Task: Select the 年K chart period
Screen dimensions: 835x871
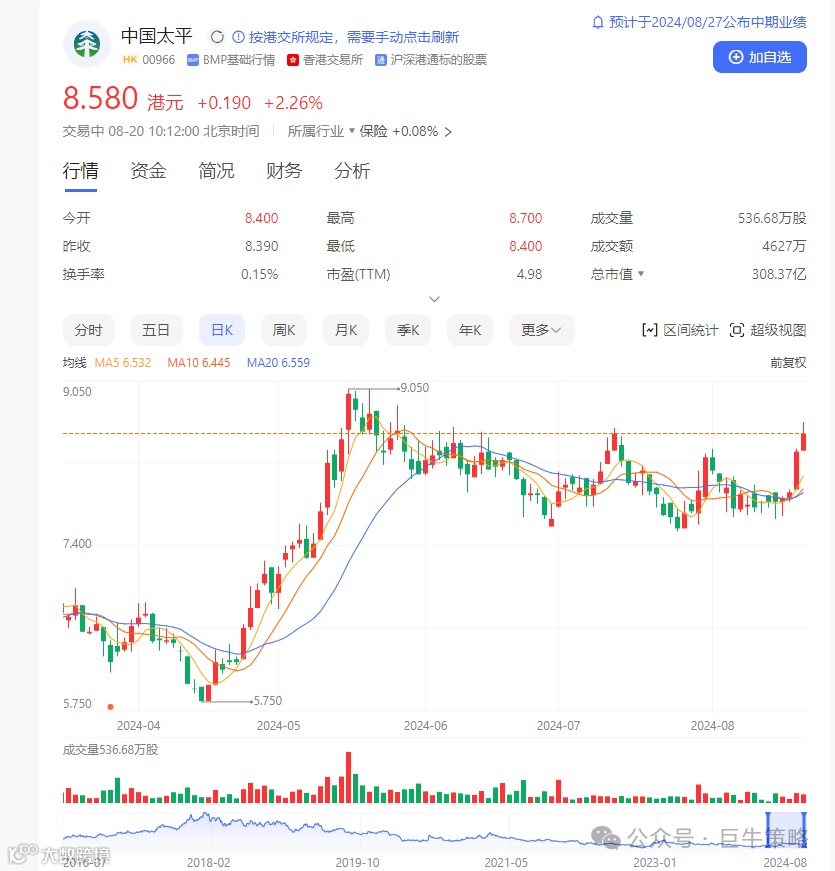Action: [470, 331]
